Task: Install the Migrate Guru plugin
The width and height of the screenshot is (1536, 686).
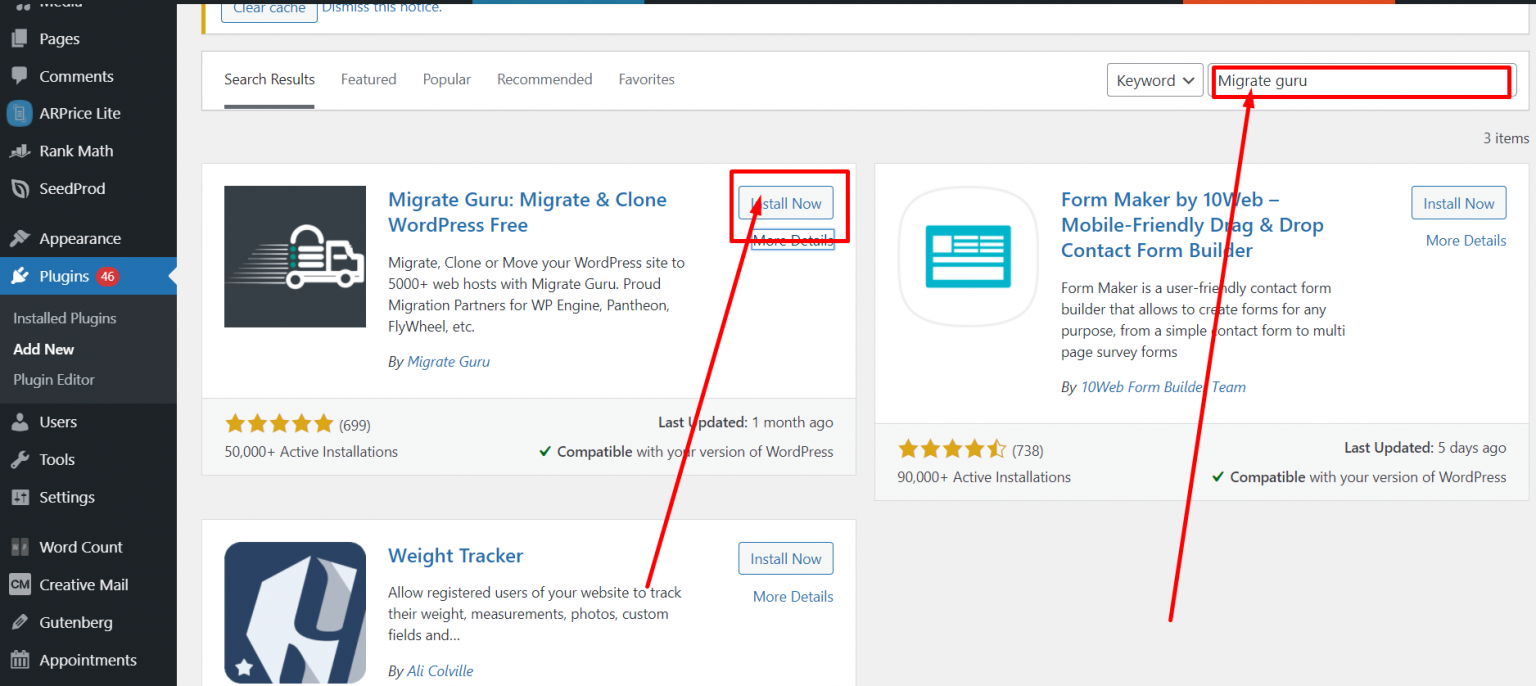Action: pos(785,202)
